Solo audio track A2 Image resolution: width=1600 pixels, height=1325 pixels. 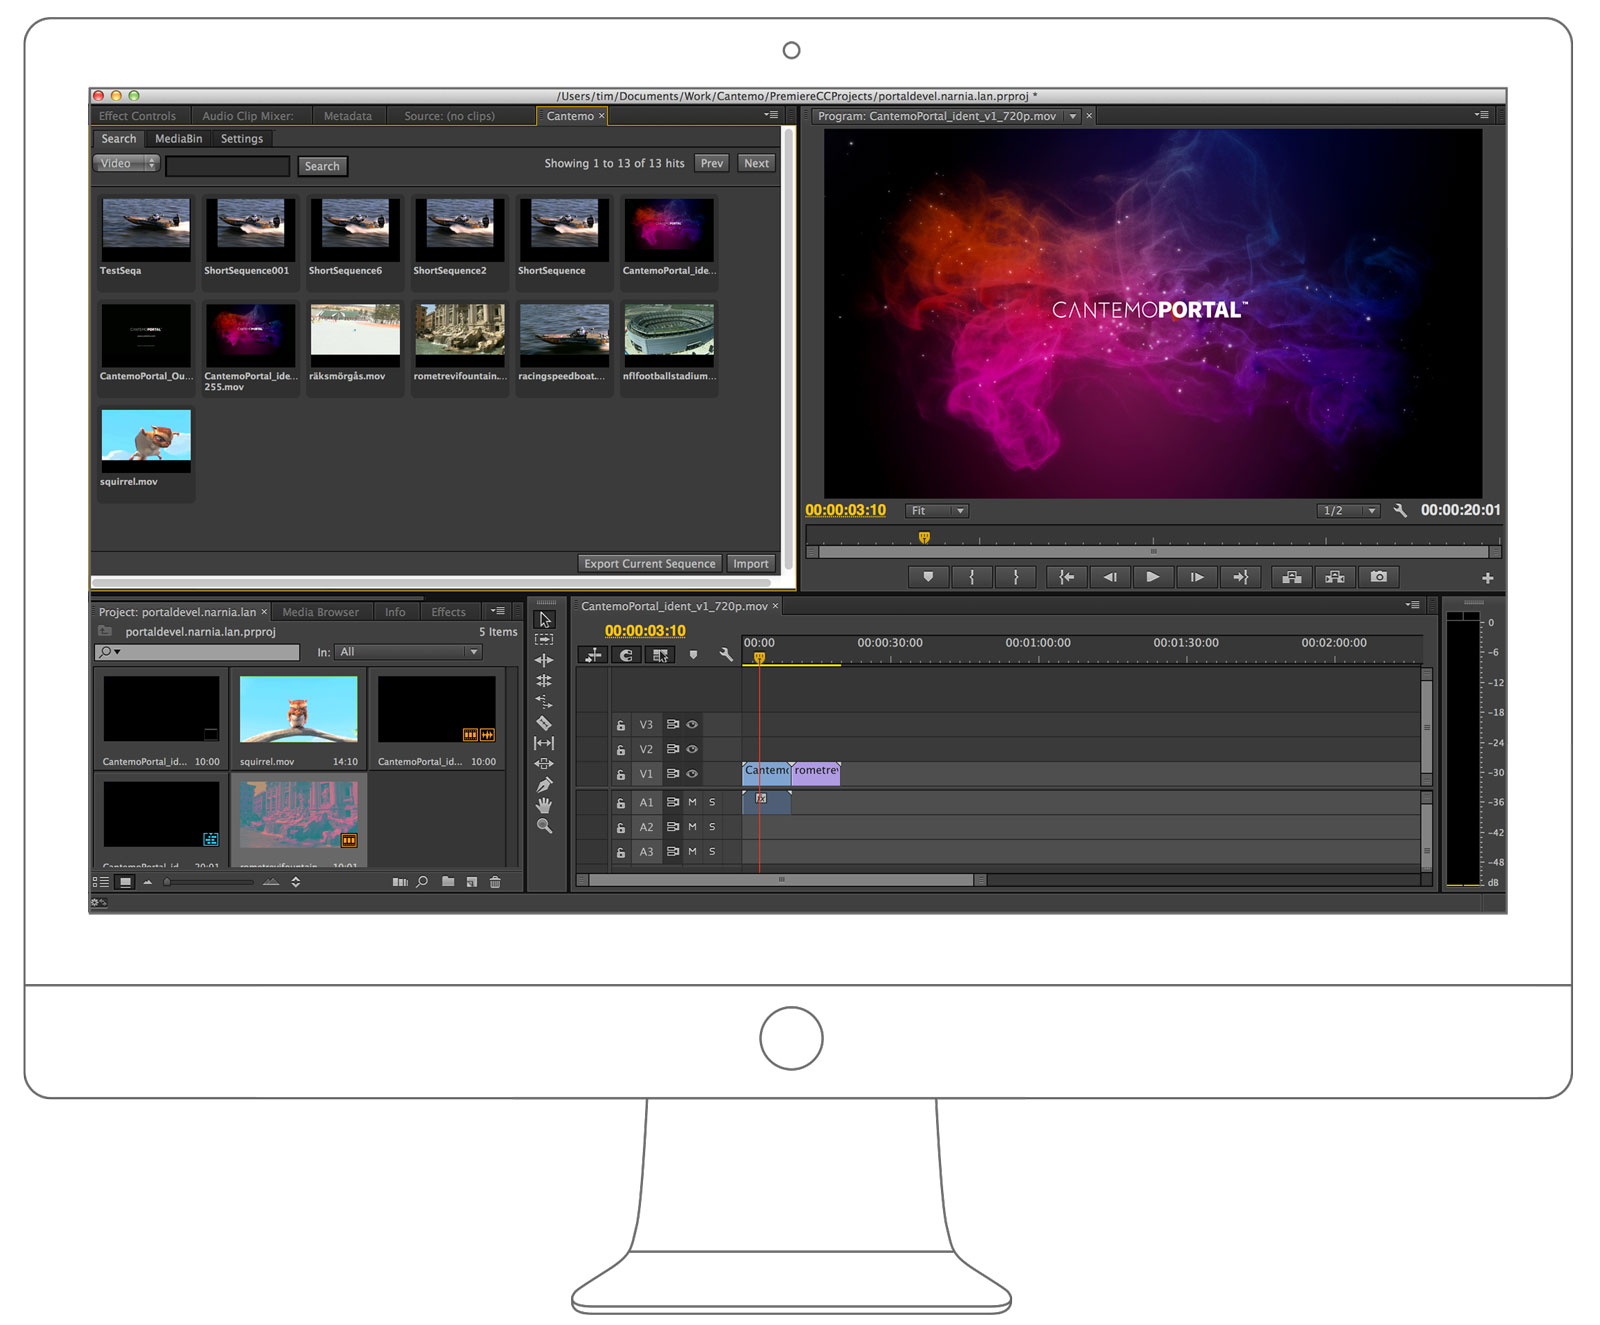(712, 827)
